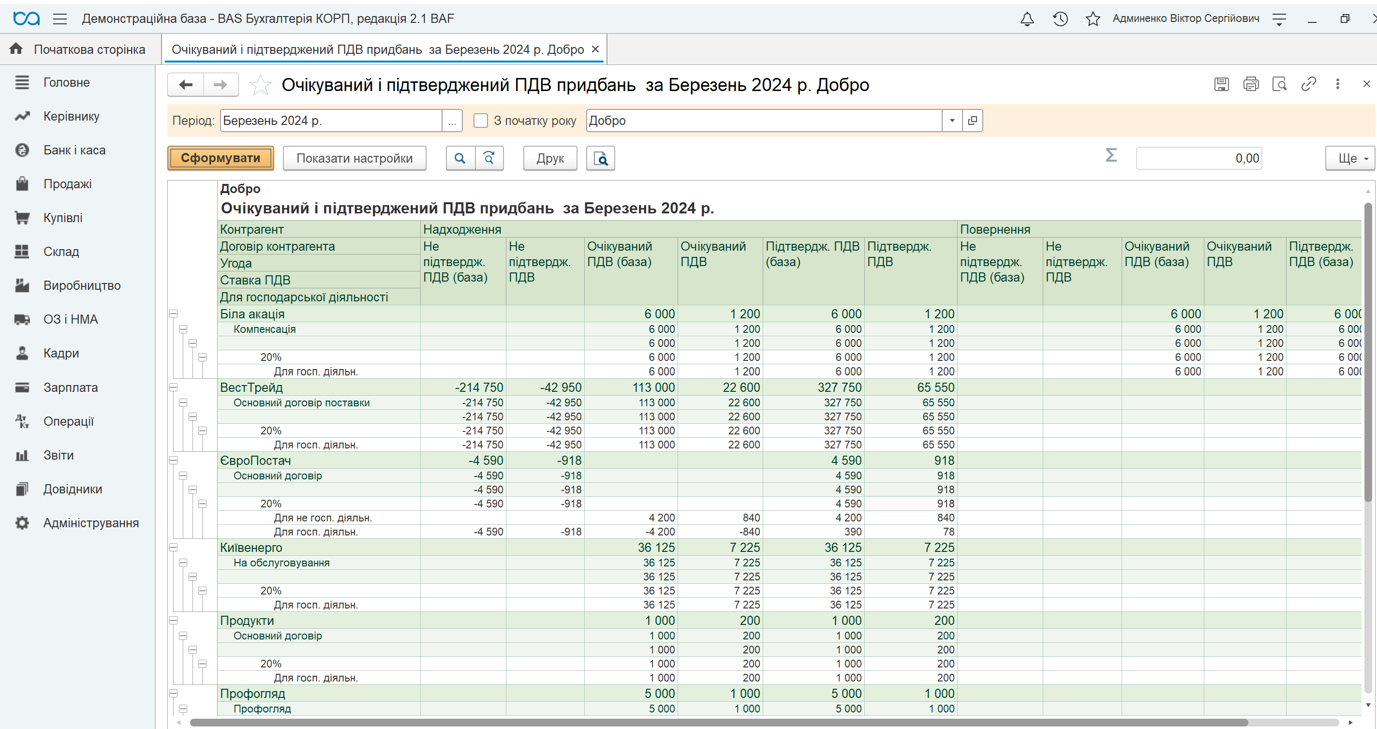Click the printer icon at top right
Screen dimensions: 1377x729
1250,85
